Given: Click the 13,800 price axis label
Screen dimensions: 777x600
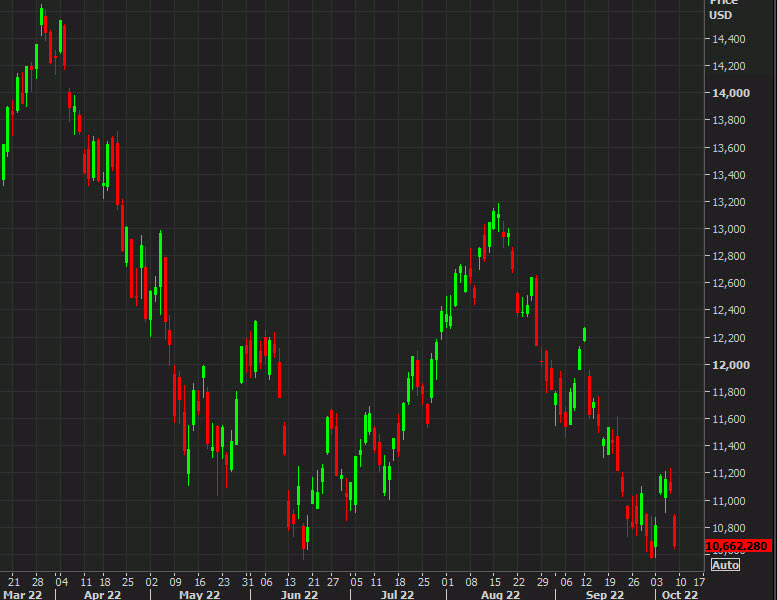Looking at the screenshot, I should (x=728, y=120).
